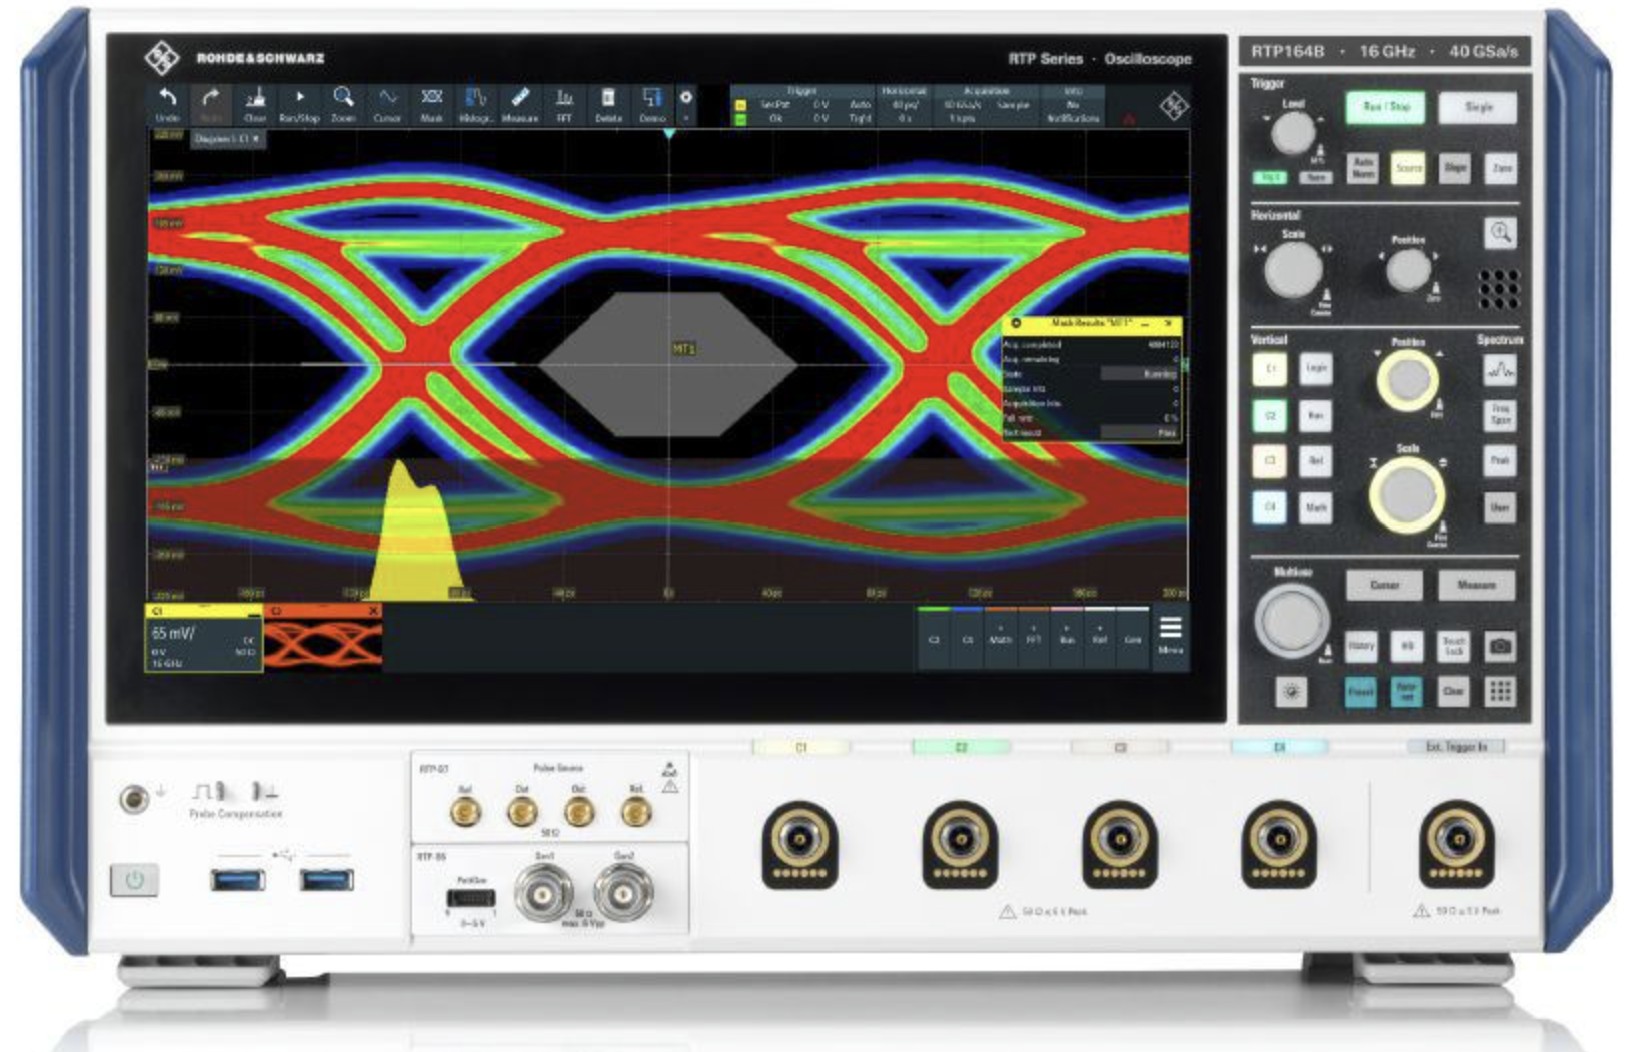1644x1052 pixels.
Task: Click the Horizontal Position knob
Action: click(1408, 269)
